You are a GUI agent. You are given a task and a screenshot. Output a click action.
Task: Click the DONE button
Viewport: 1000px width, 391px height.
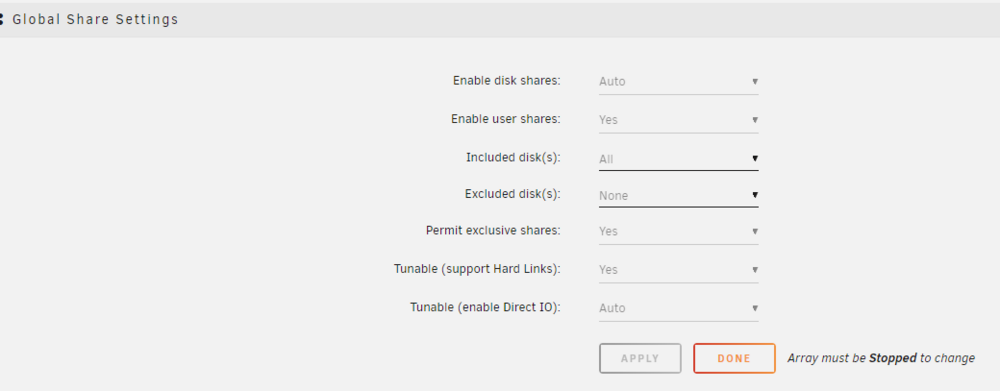pyautogui.click(x=734, y=358)
